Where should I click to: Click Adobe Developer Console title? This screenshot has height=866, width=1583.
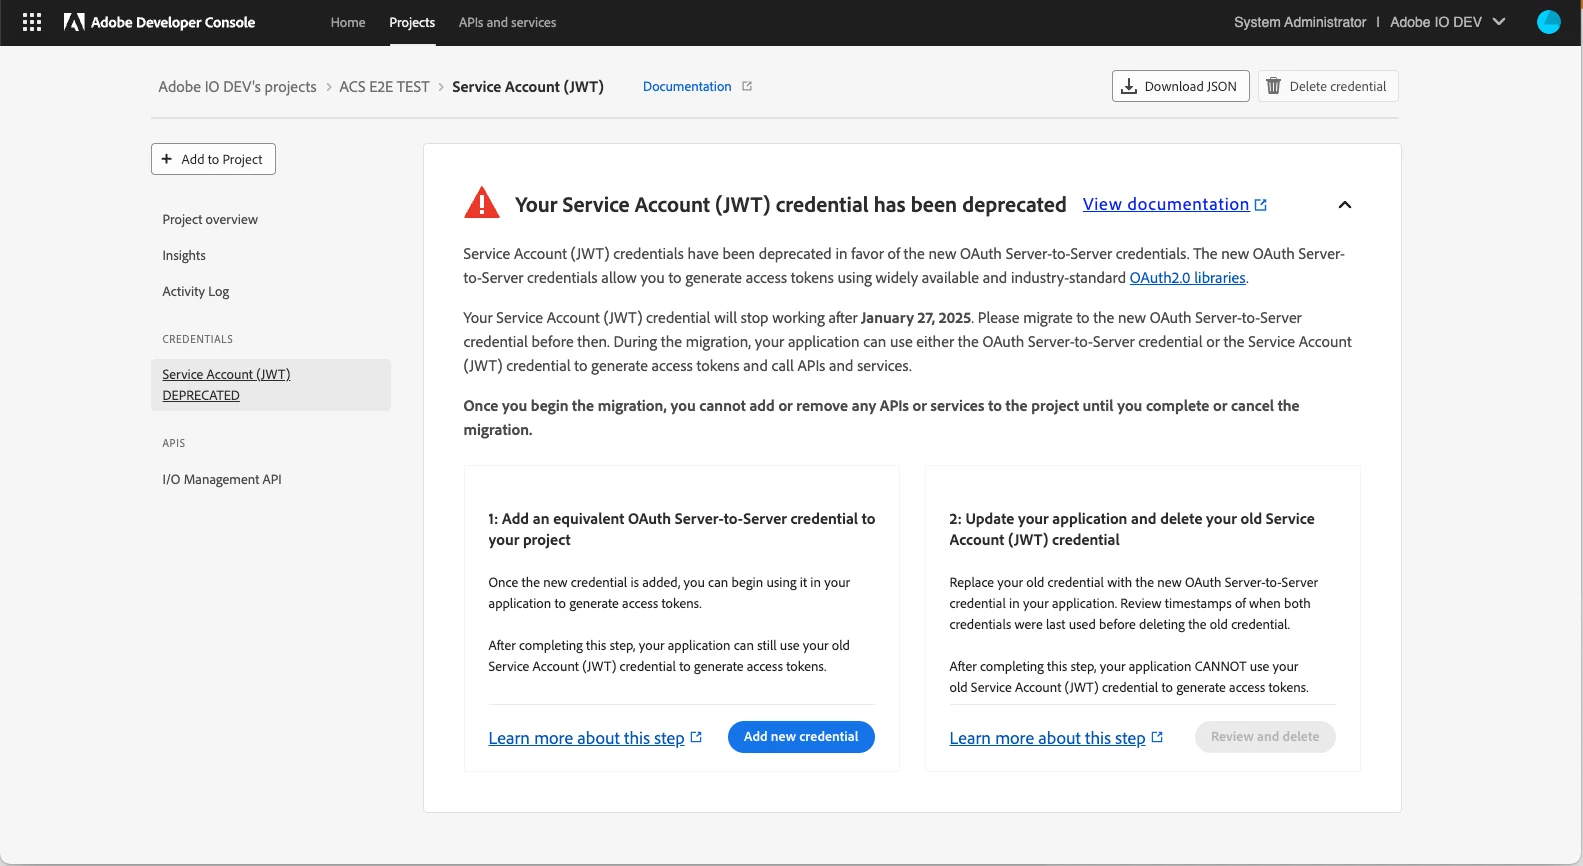[x=173, y=22]
